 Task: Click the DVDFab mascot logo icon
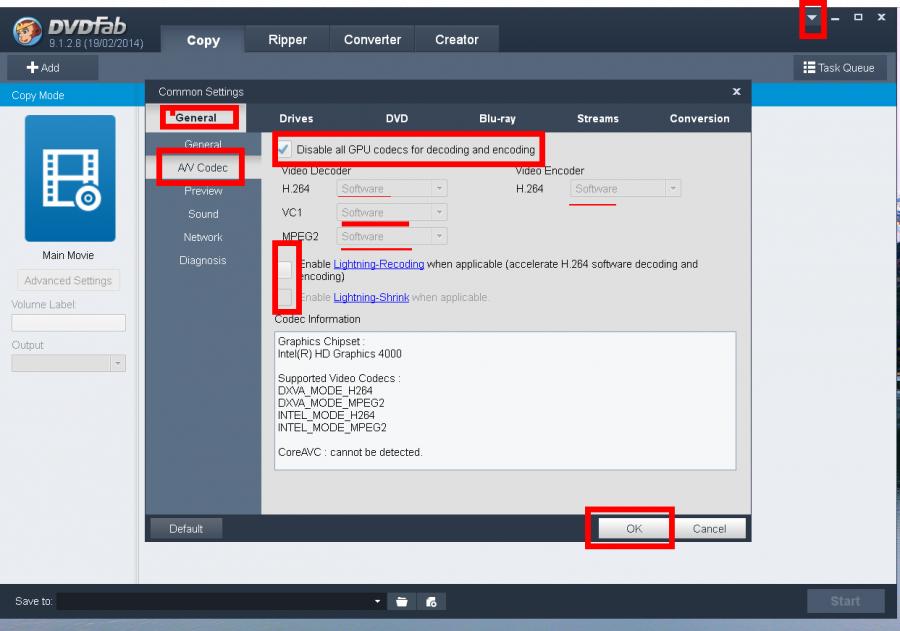[x=27, y=31]
